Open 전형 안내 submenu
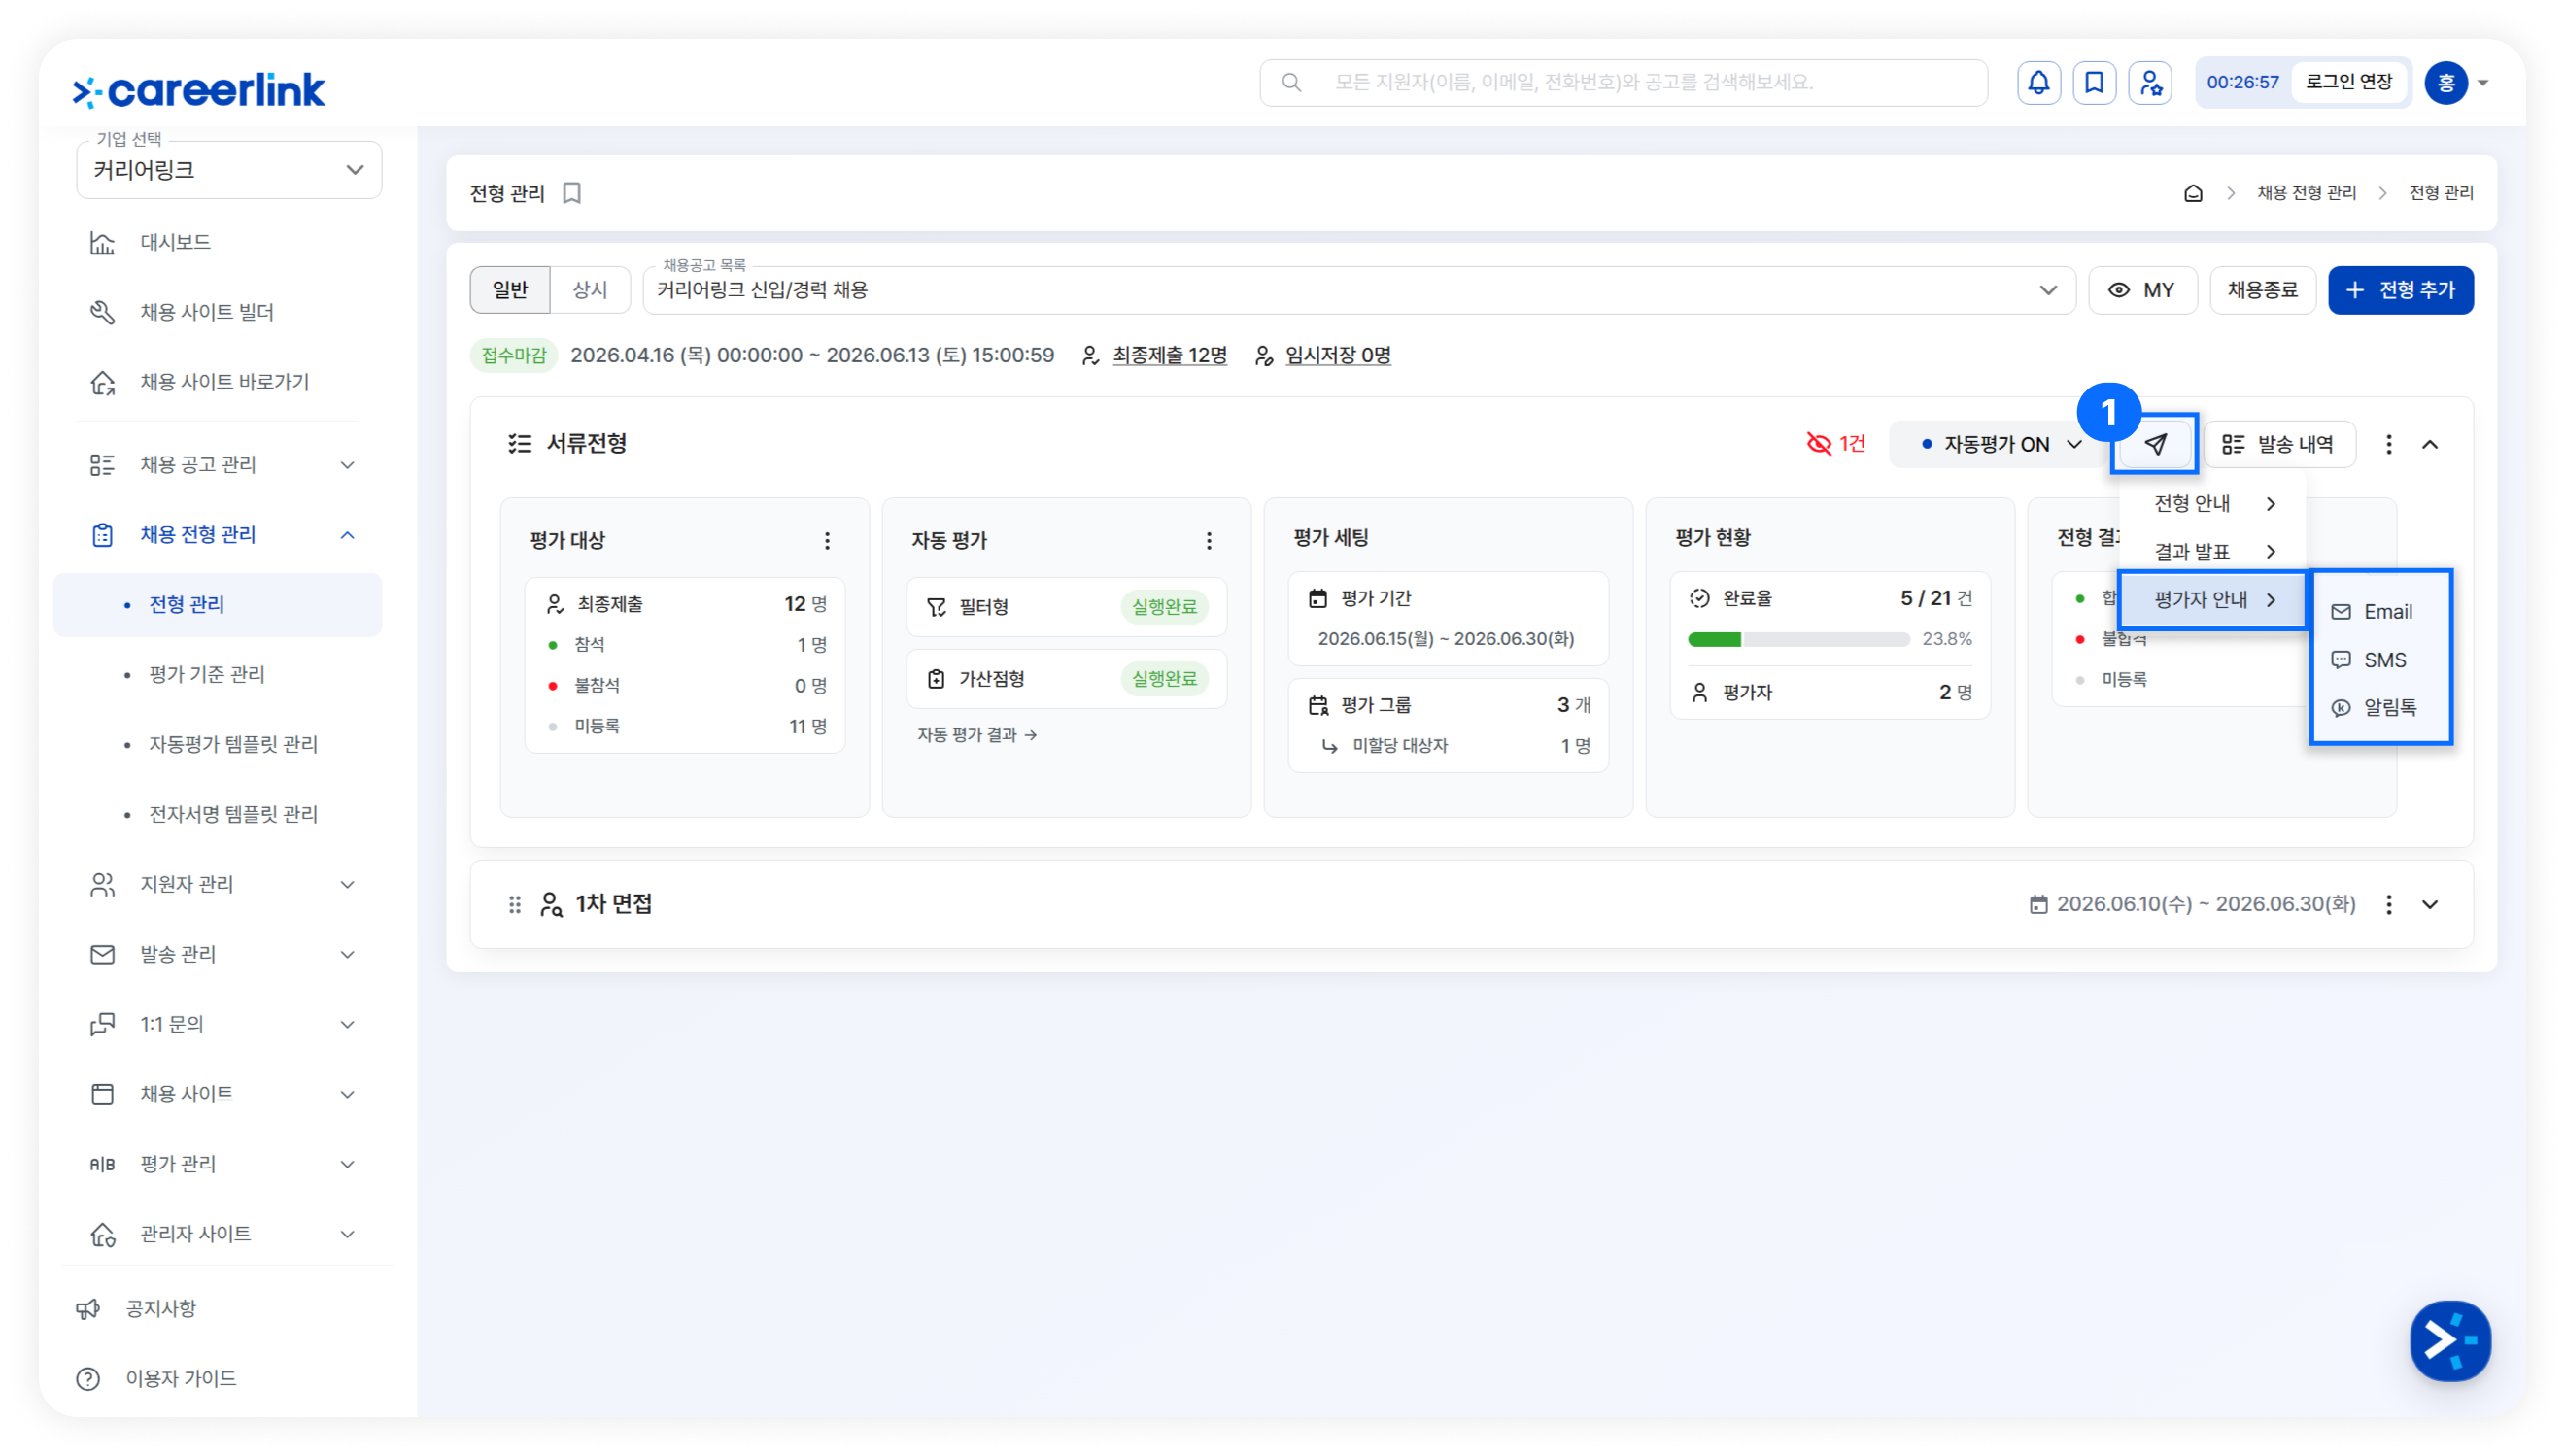2565x1456 pixels. (x=2213, y=503)
